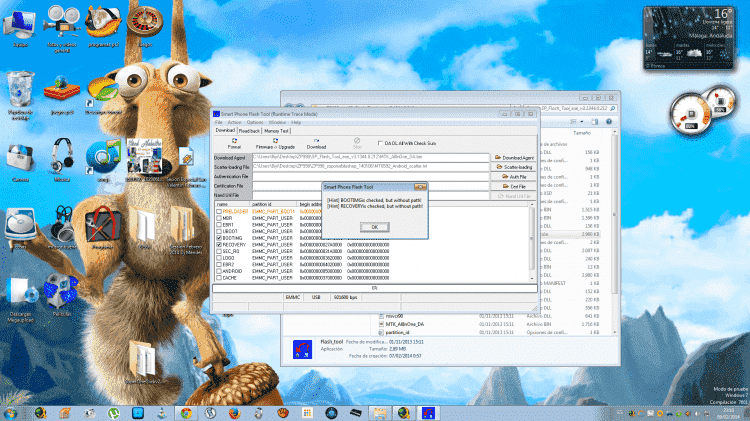Click the Firmware -> Upgrade icon
The width and height of the screenshot is (750, 421).
(275, 144)
